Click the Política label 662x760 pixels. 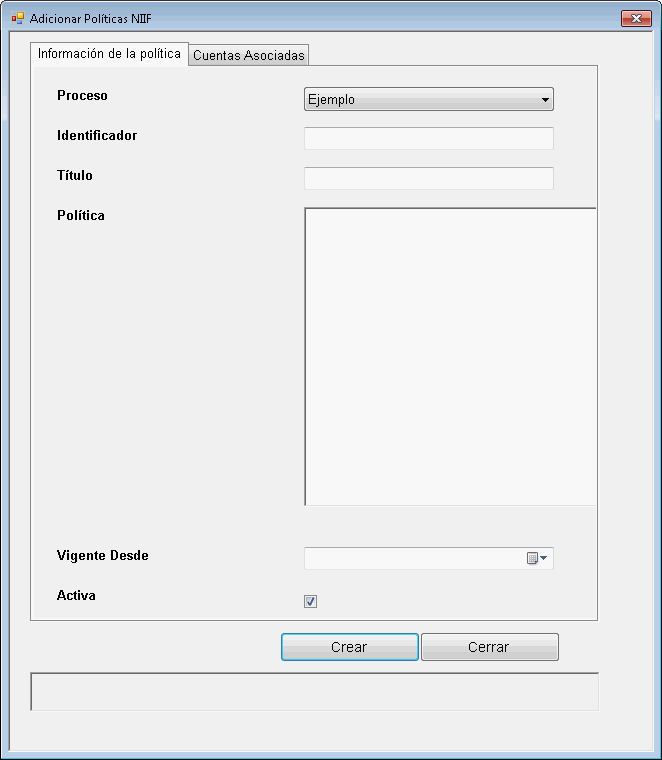(x=81, y=216)
